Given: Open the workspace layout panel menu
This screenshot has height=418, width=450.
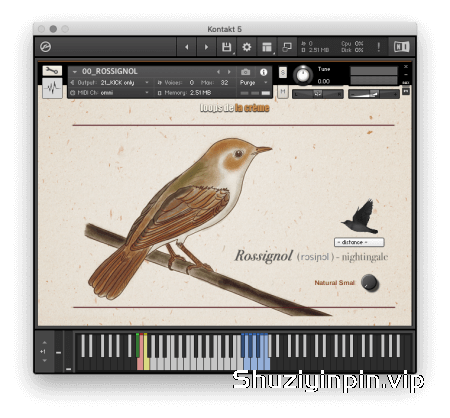Looking at the screenshot, I should [x=267, y=47].
